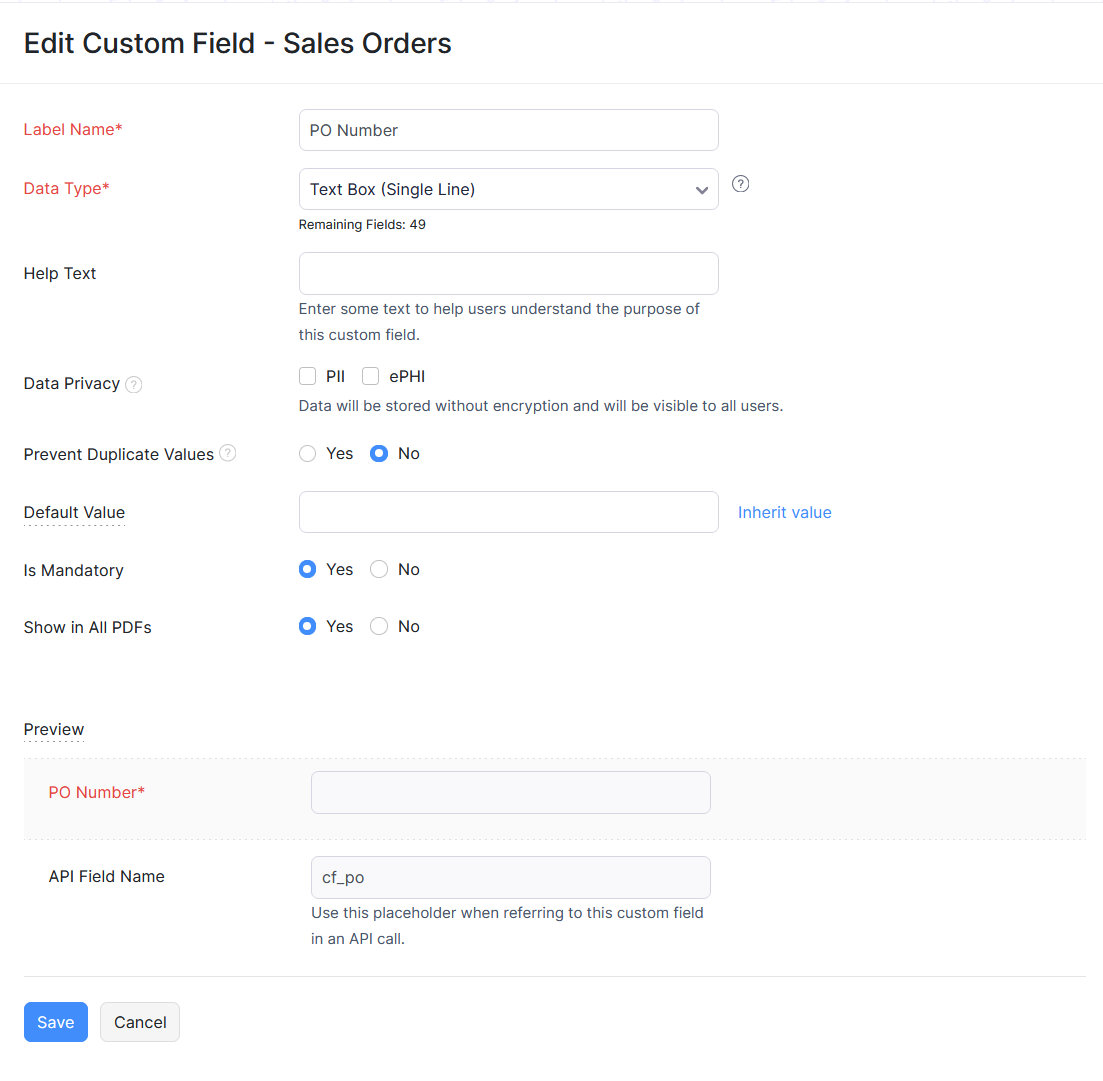The width and height of the screenshot is (1103, 1081).
Task: Focus the Help Text input box
Action: 508,273
